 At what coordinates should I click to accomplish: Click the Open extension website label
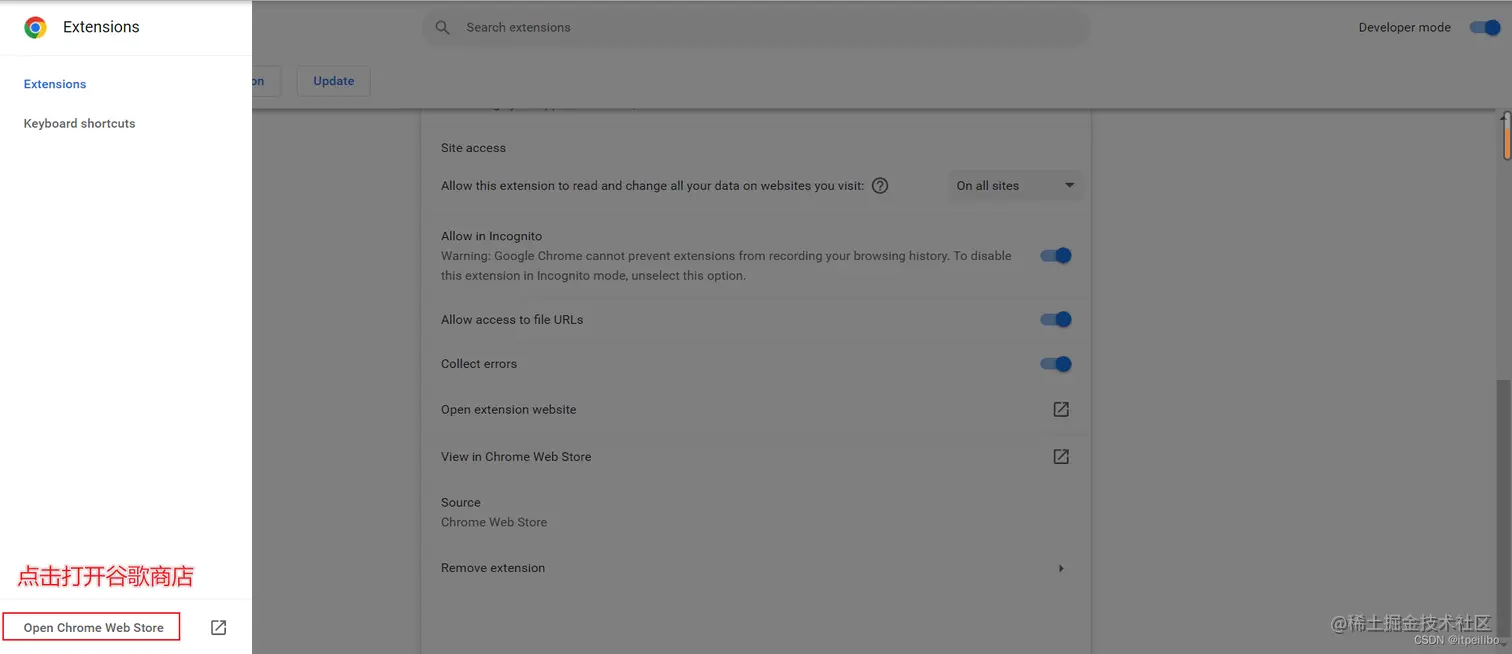508,409
